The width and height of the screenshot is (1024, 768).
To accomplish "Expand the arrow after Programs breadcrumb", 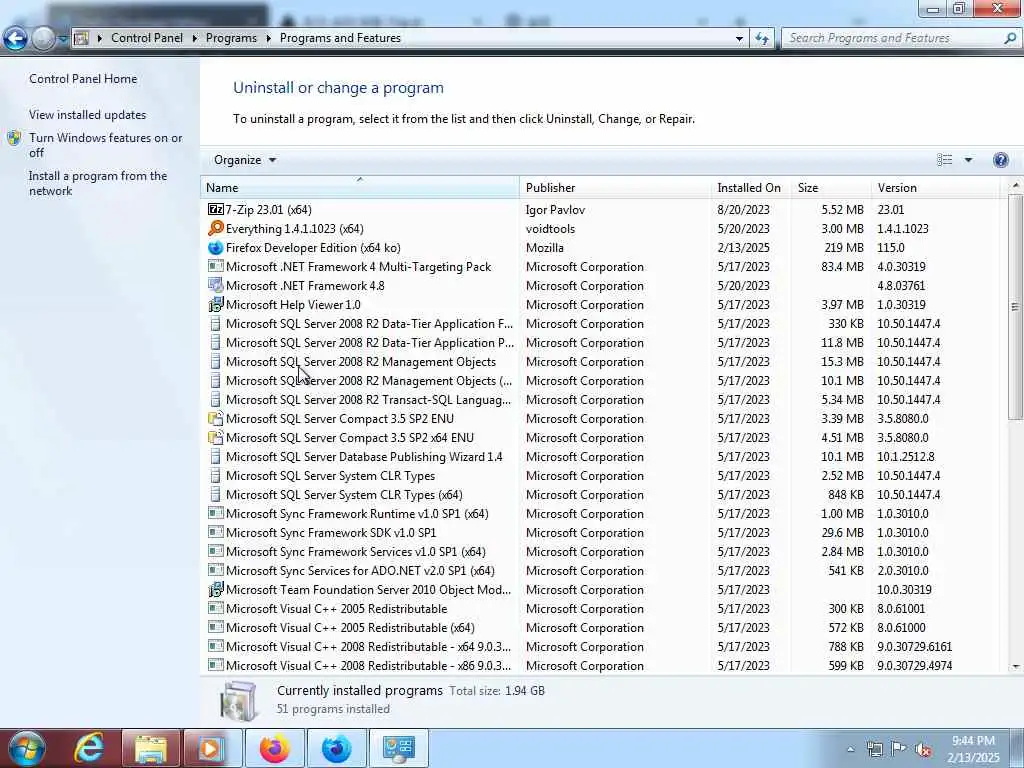I will [x=268, y=39].
